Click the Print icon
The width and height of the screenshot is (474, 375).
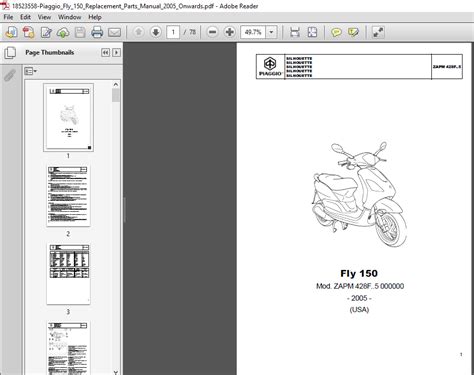[97, 32]
